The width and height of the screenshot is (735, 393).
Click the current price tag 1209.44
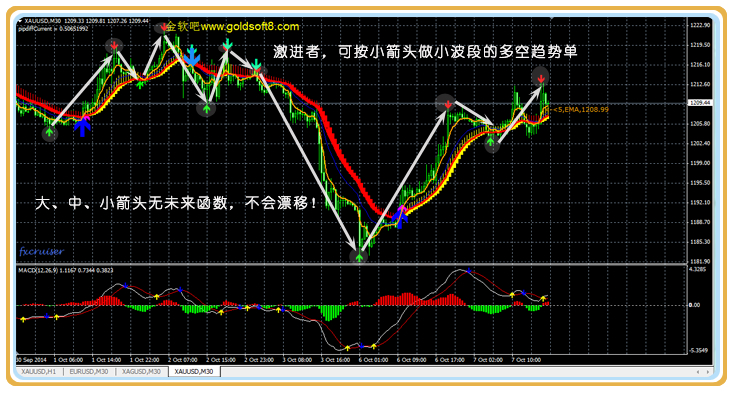coord(700,103)
